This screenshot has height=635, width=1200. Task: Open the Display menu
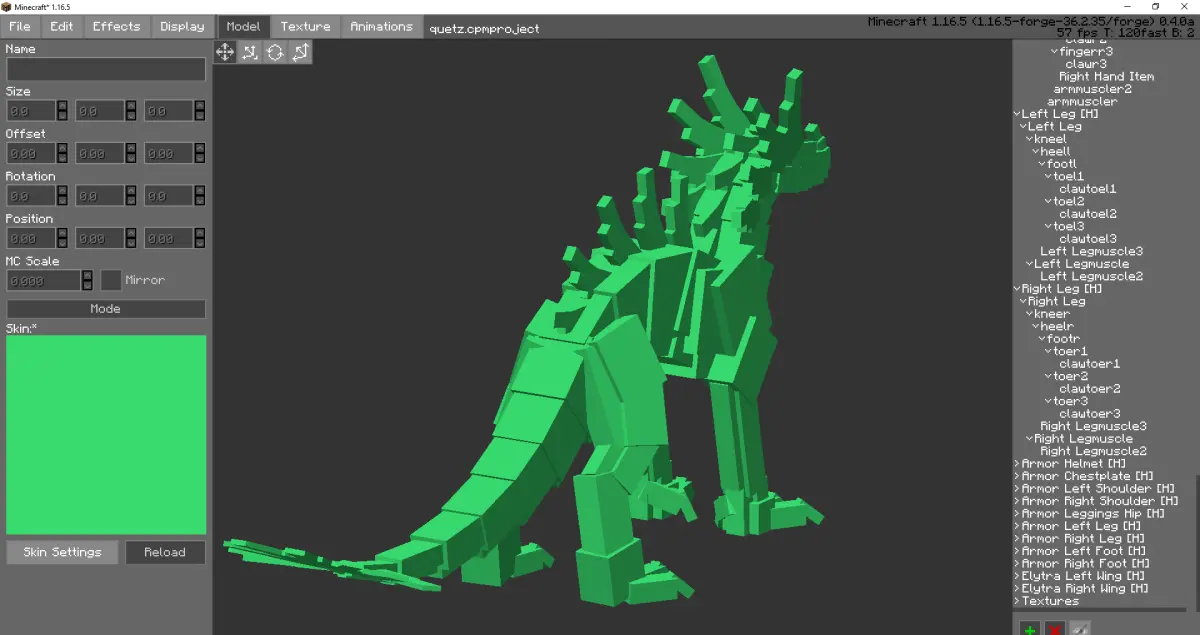[x=182, y=27]
